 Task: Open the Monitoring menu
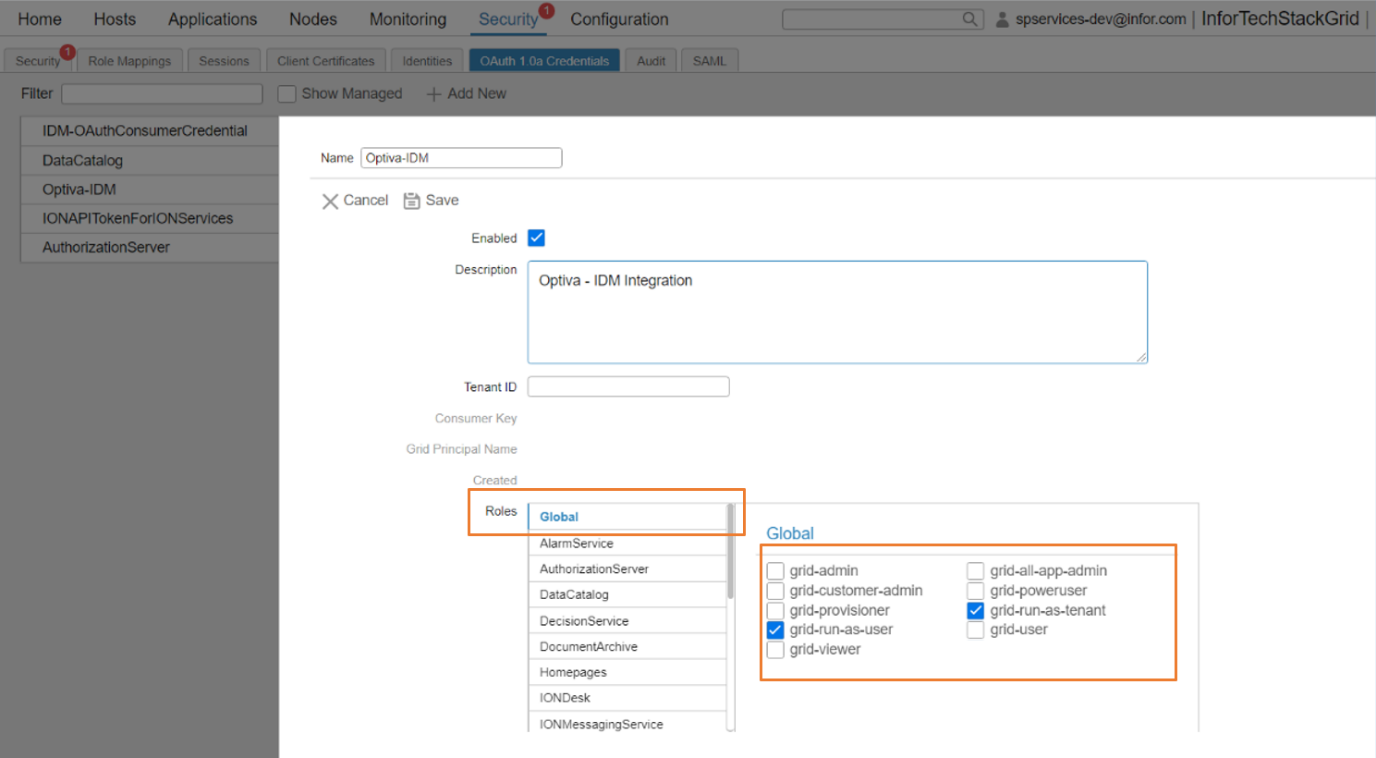(x=407, y=19)
